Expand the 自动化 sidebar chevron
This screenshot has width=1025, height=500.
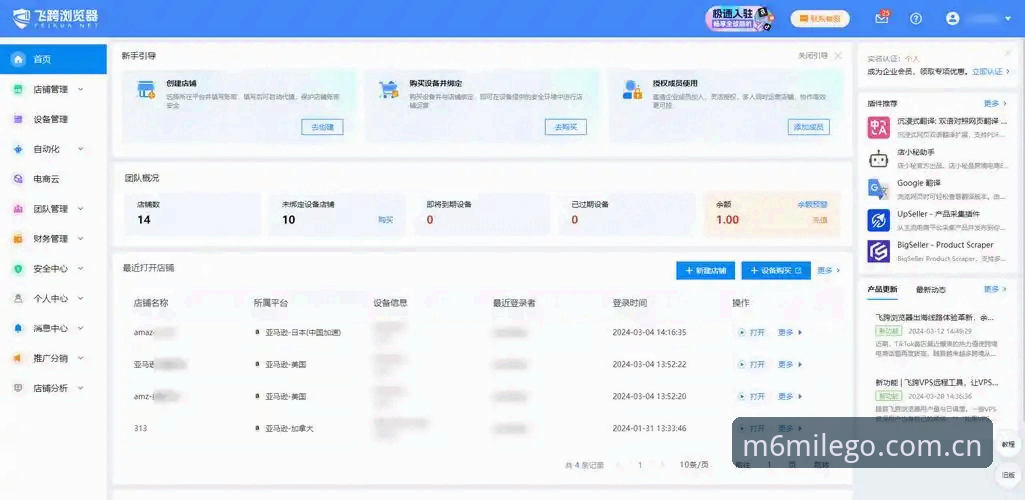[81, 149]
